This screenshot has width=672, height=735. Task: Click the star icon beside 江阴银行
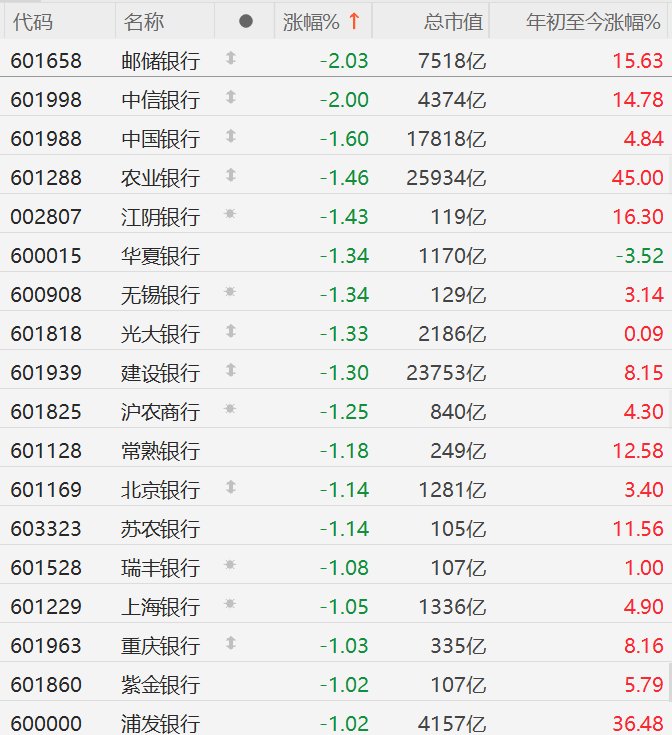point(230,214)
